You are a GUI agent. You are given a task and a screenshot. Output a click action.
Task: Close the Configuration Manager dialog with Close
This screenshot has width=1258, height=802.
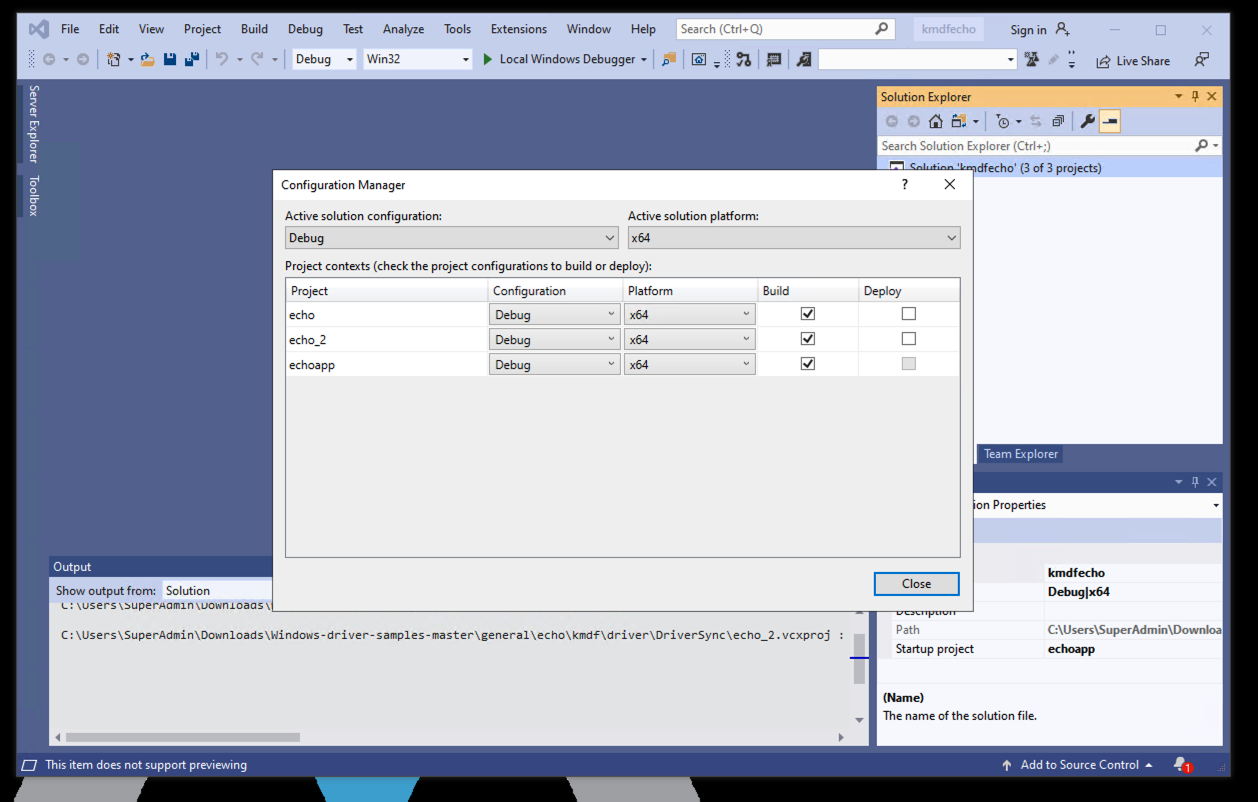coord(916,584)
